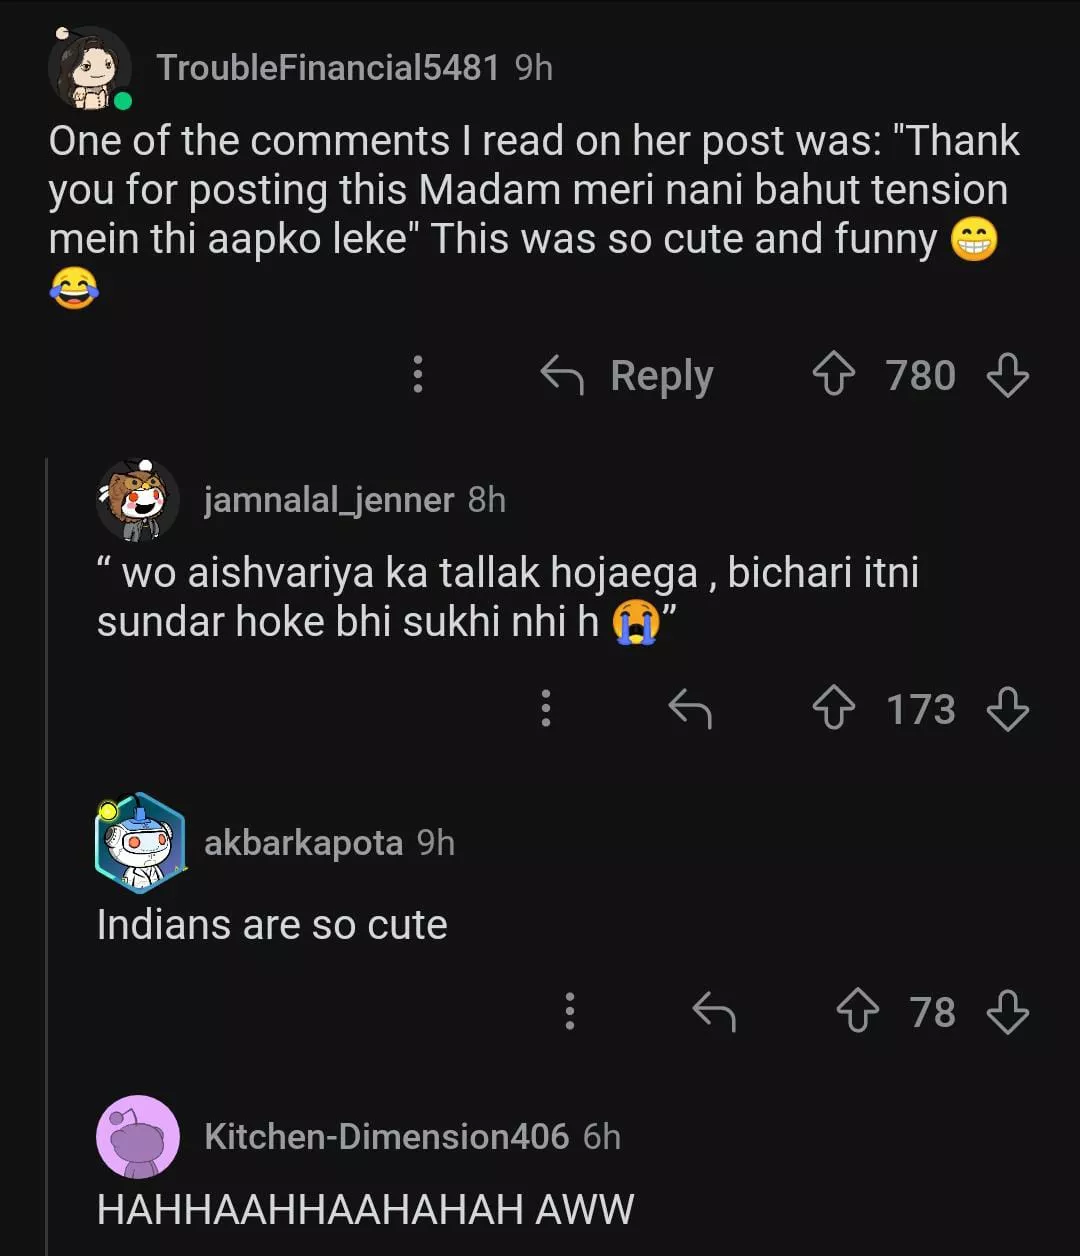Downvote TroubleFinancial5481's comment
Viewport: 1080px width, 1256px height.
pos(1007,376)
